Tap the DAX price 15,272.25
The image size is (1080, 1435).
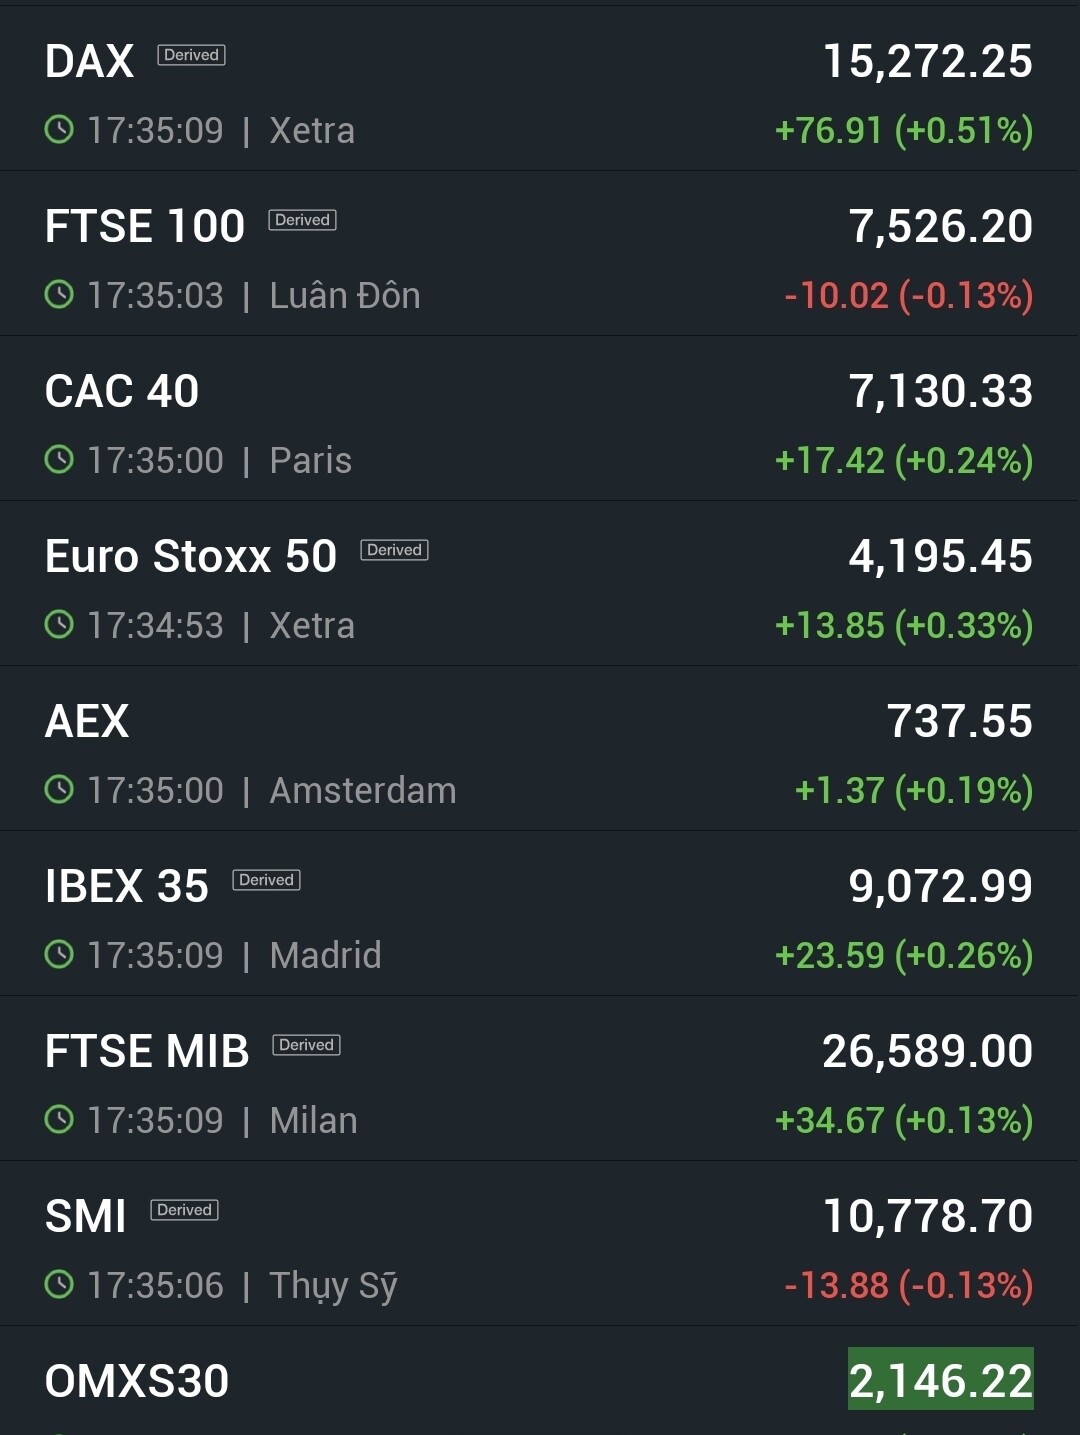[x=927, y=61]
